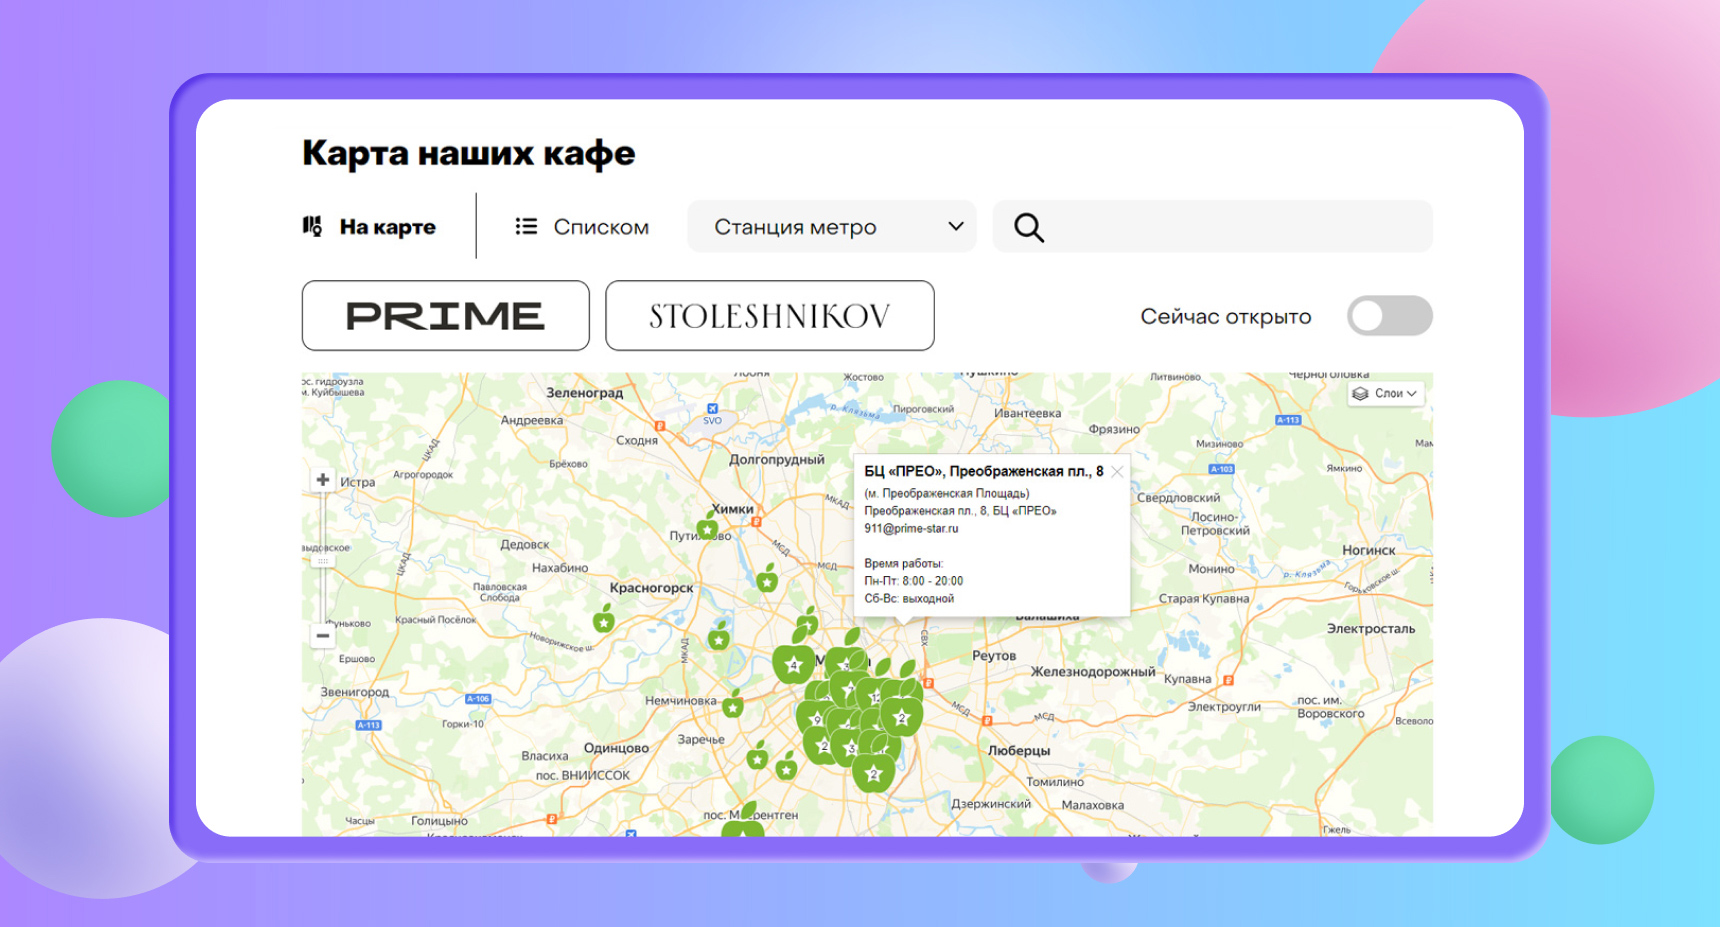The image size is (1720, 927).
Task: Click the 'Ногинск' city label on the map
Action: tap(1369, 550)
